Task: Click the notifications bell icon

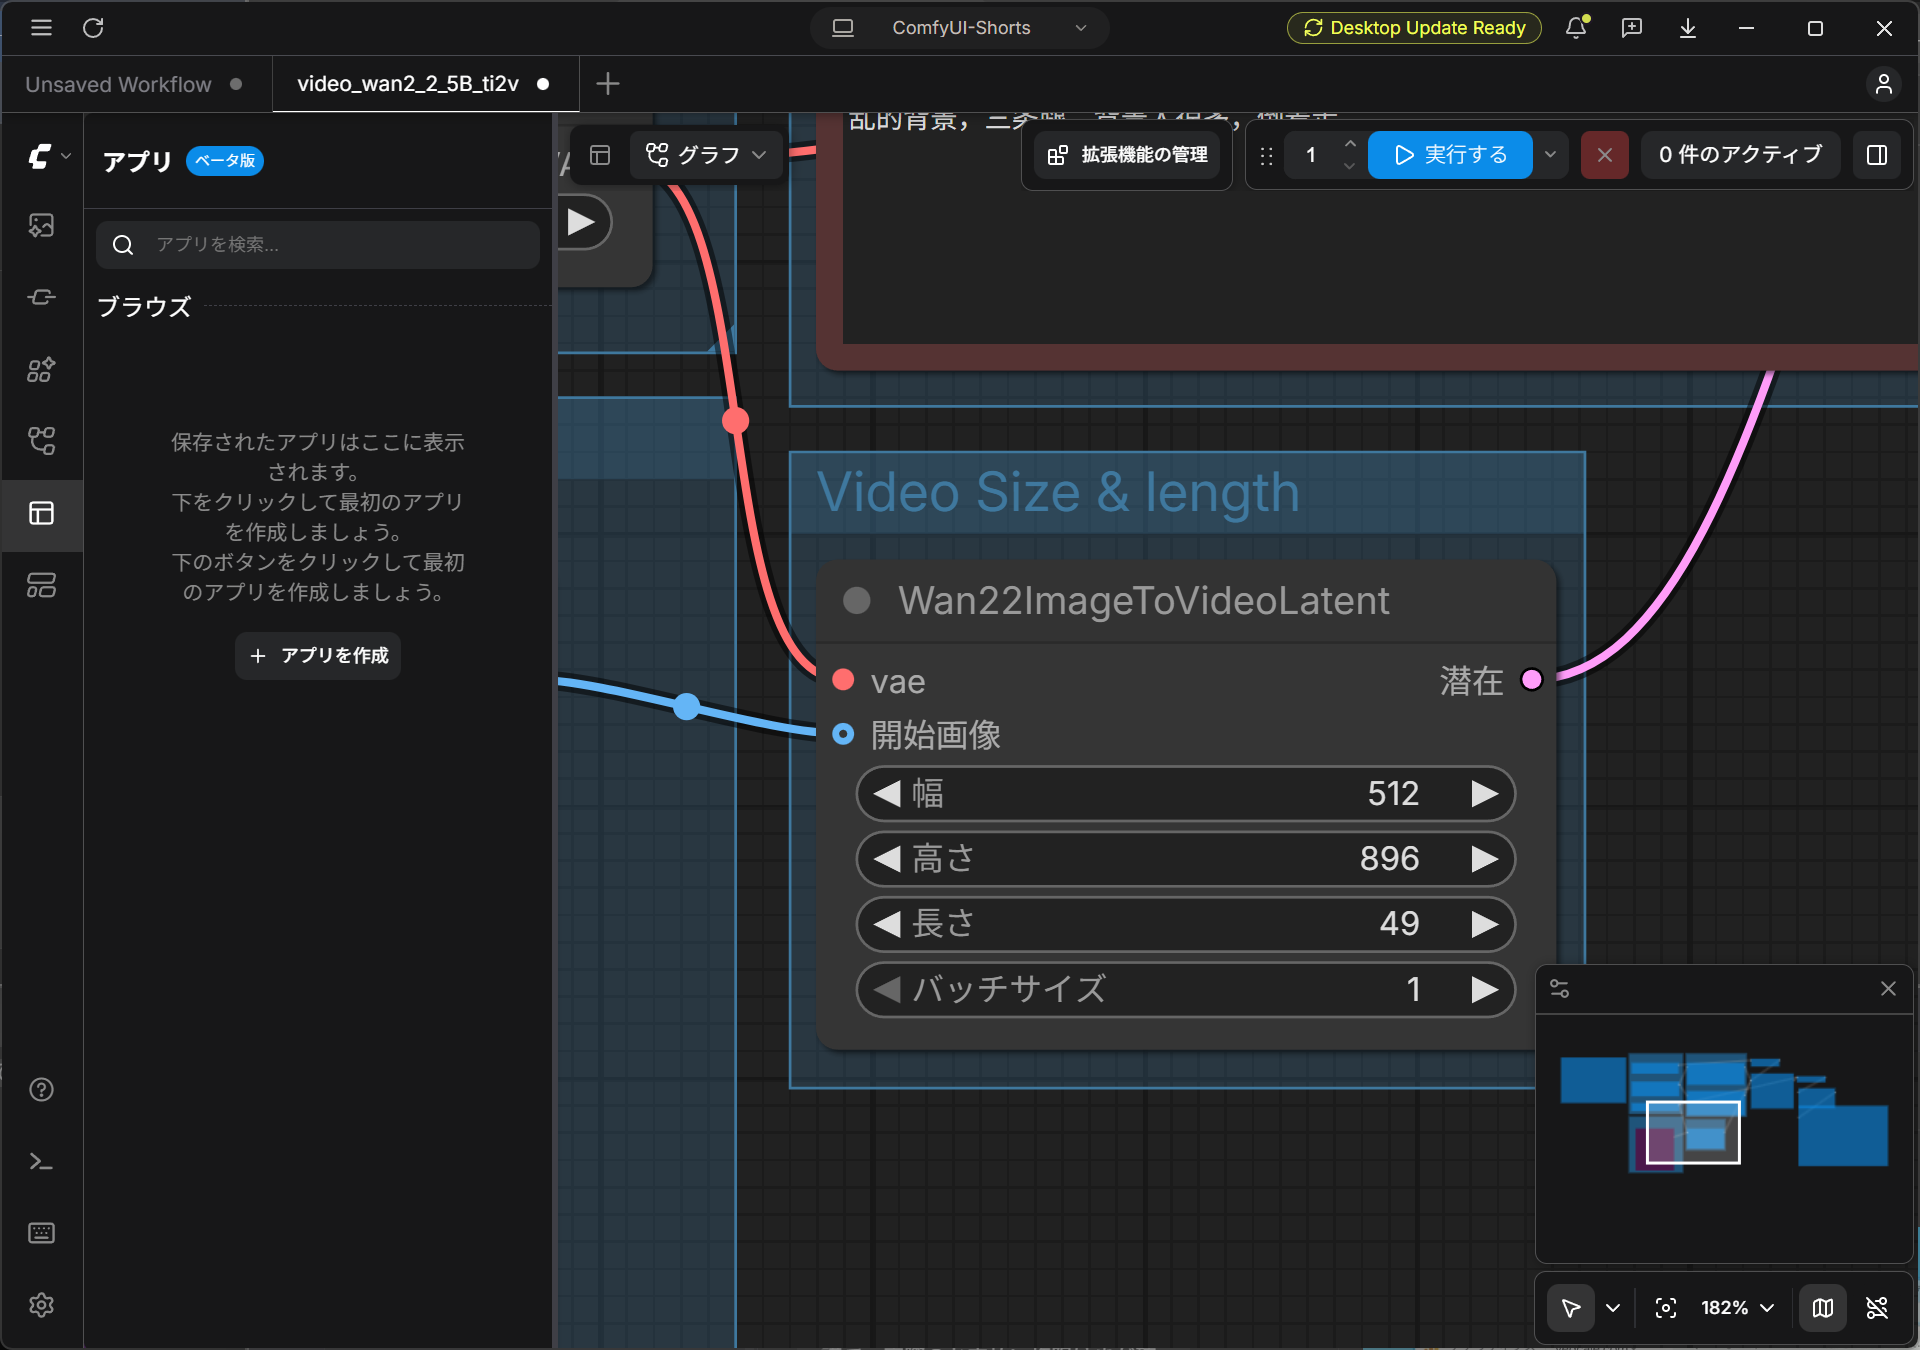Action: click(x=1576, y=28)
